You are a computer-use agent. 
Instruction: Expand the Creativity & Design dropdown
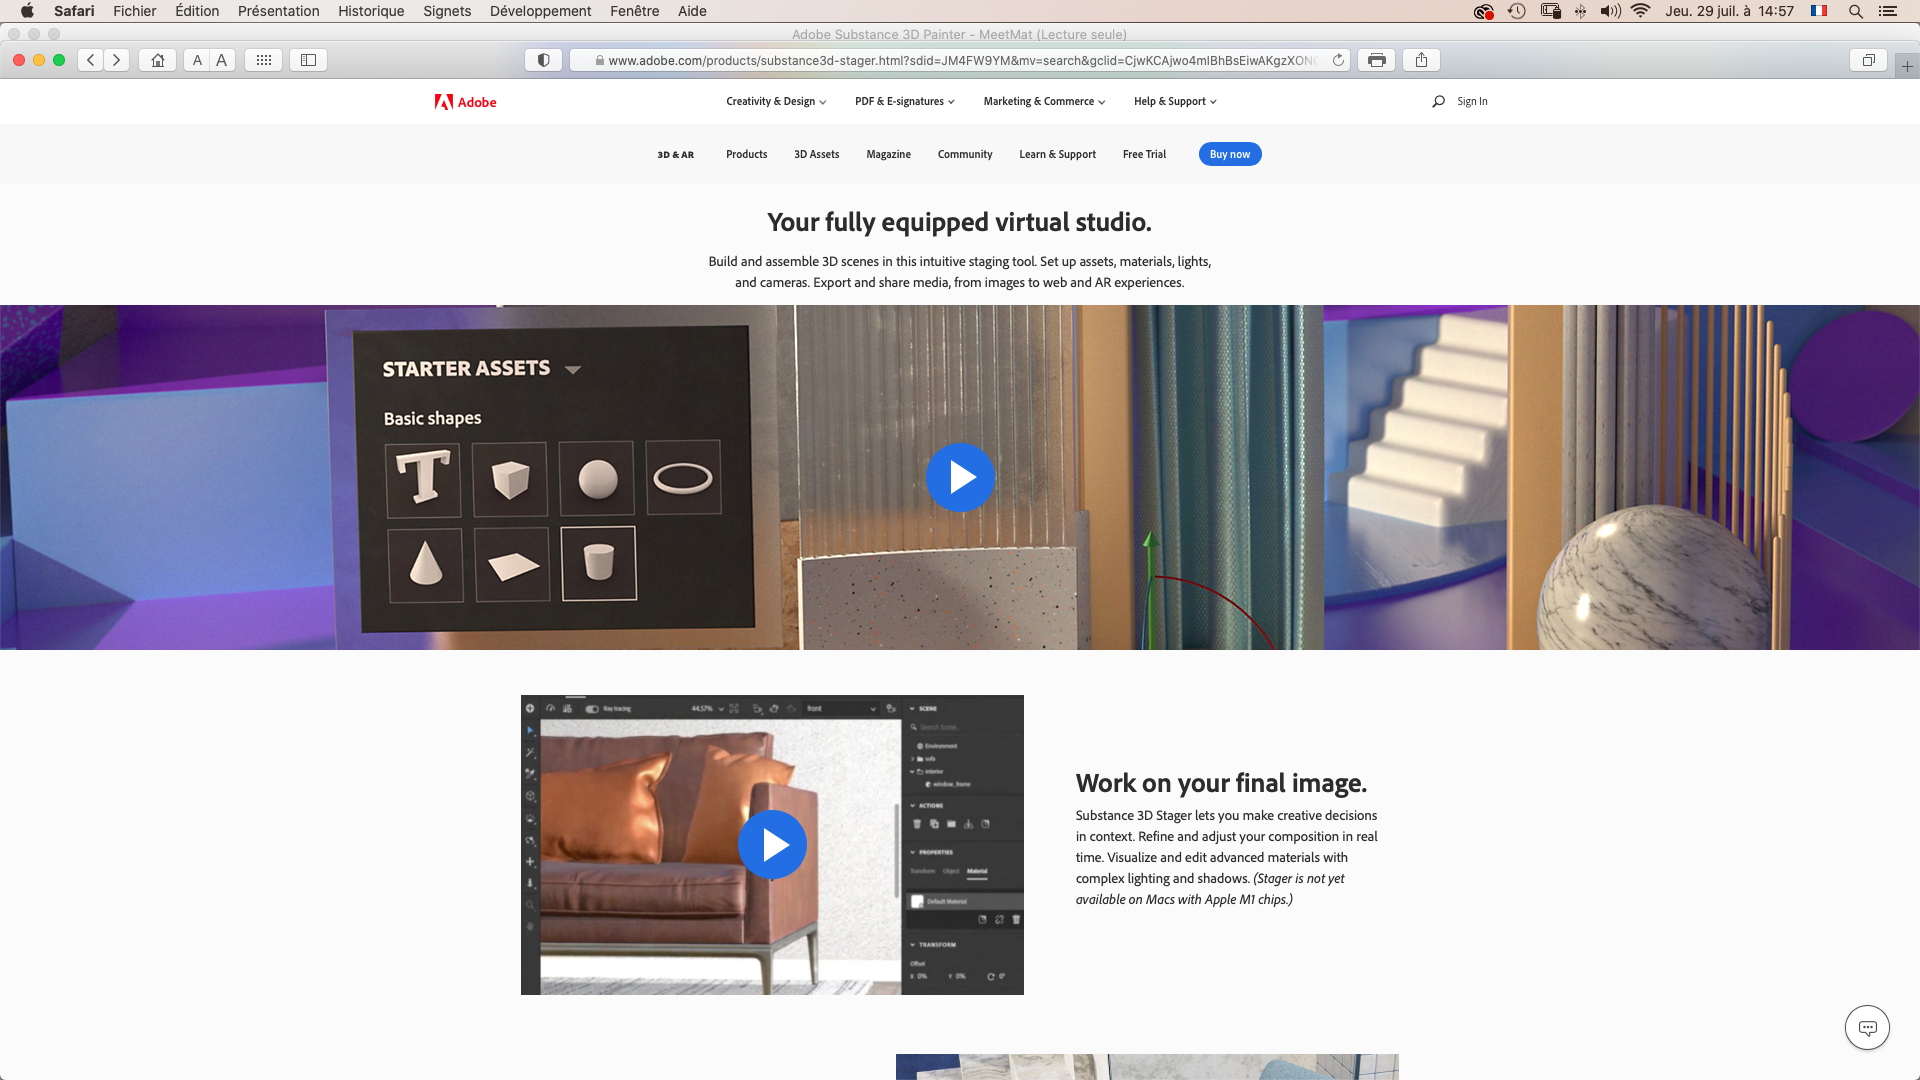tap(776, 101)
